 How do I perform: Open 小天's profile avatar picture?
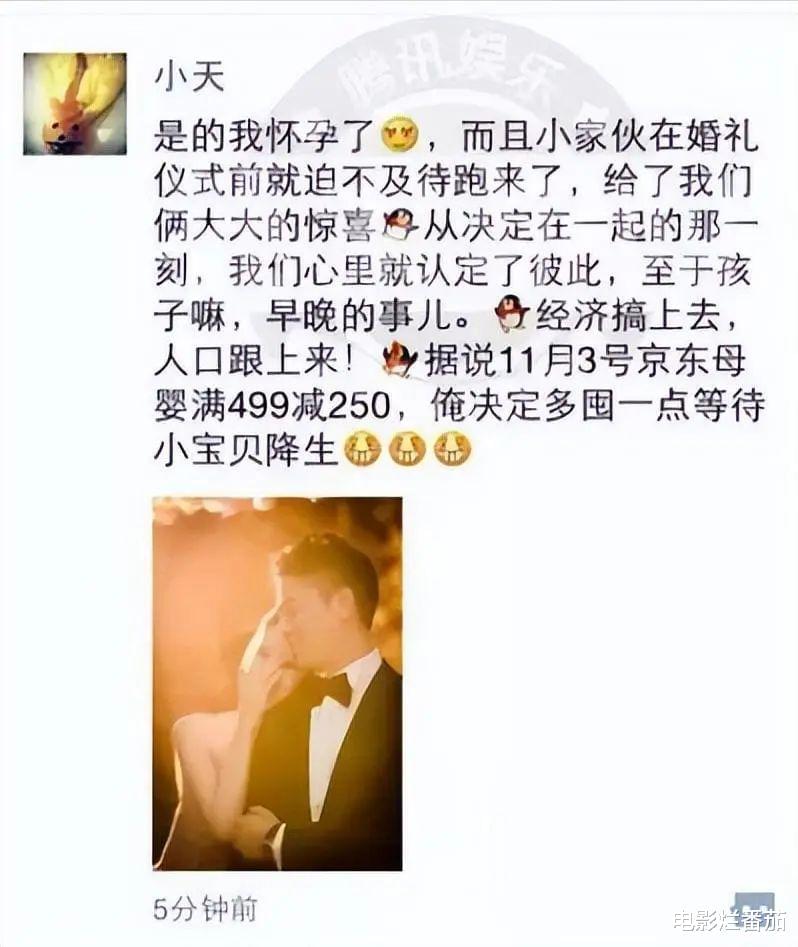(x=75, y=103)
